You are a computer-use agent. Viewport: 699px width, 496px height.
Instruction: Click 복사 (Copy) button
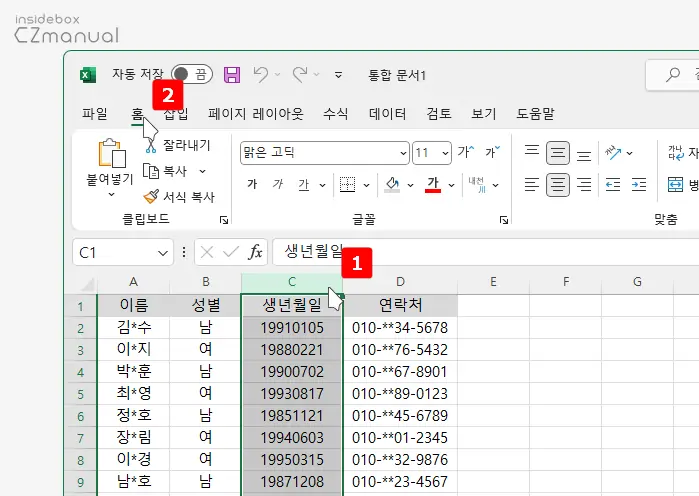tap(165, 171)
